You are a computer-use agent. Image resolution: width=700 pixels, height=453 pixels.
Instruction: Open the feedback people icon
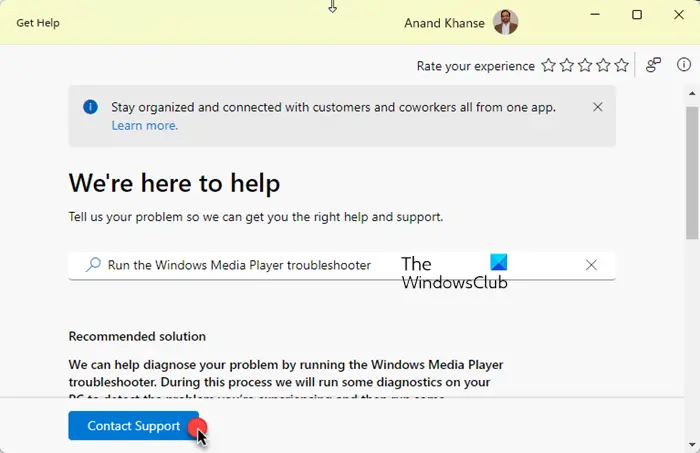[x=653, y=65]
